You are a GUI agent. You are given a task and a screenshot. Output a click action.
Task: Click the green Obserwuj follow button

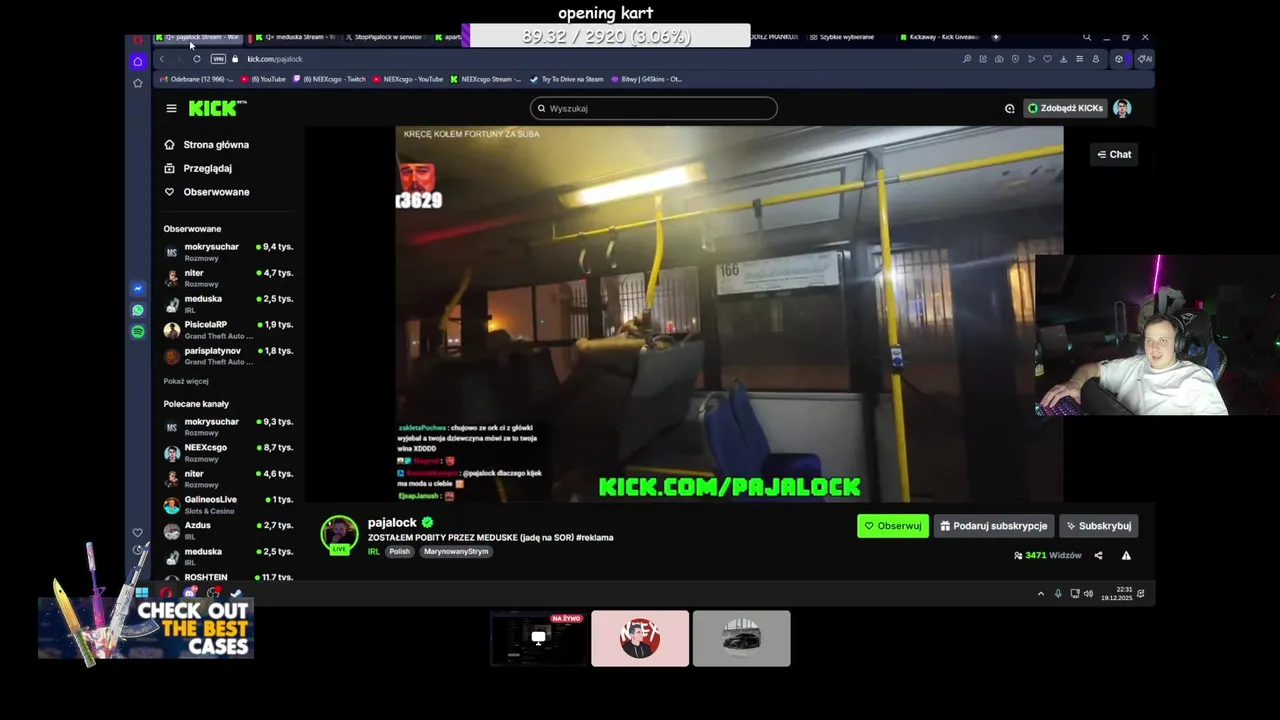[893, 526]
